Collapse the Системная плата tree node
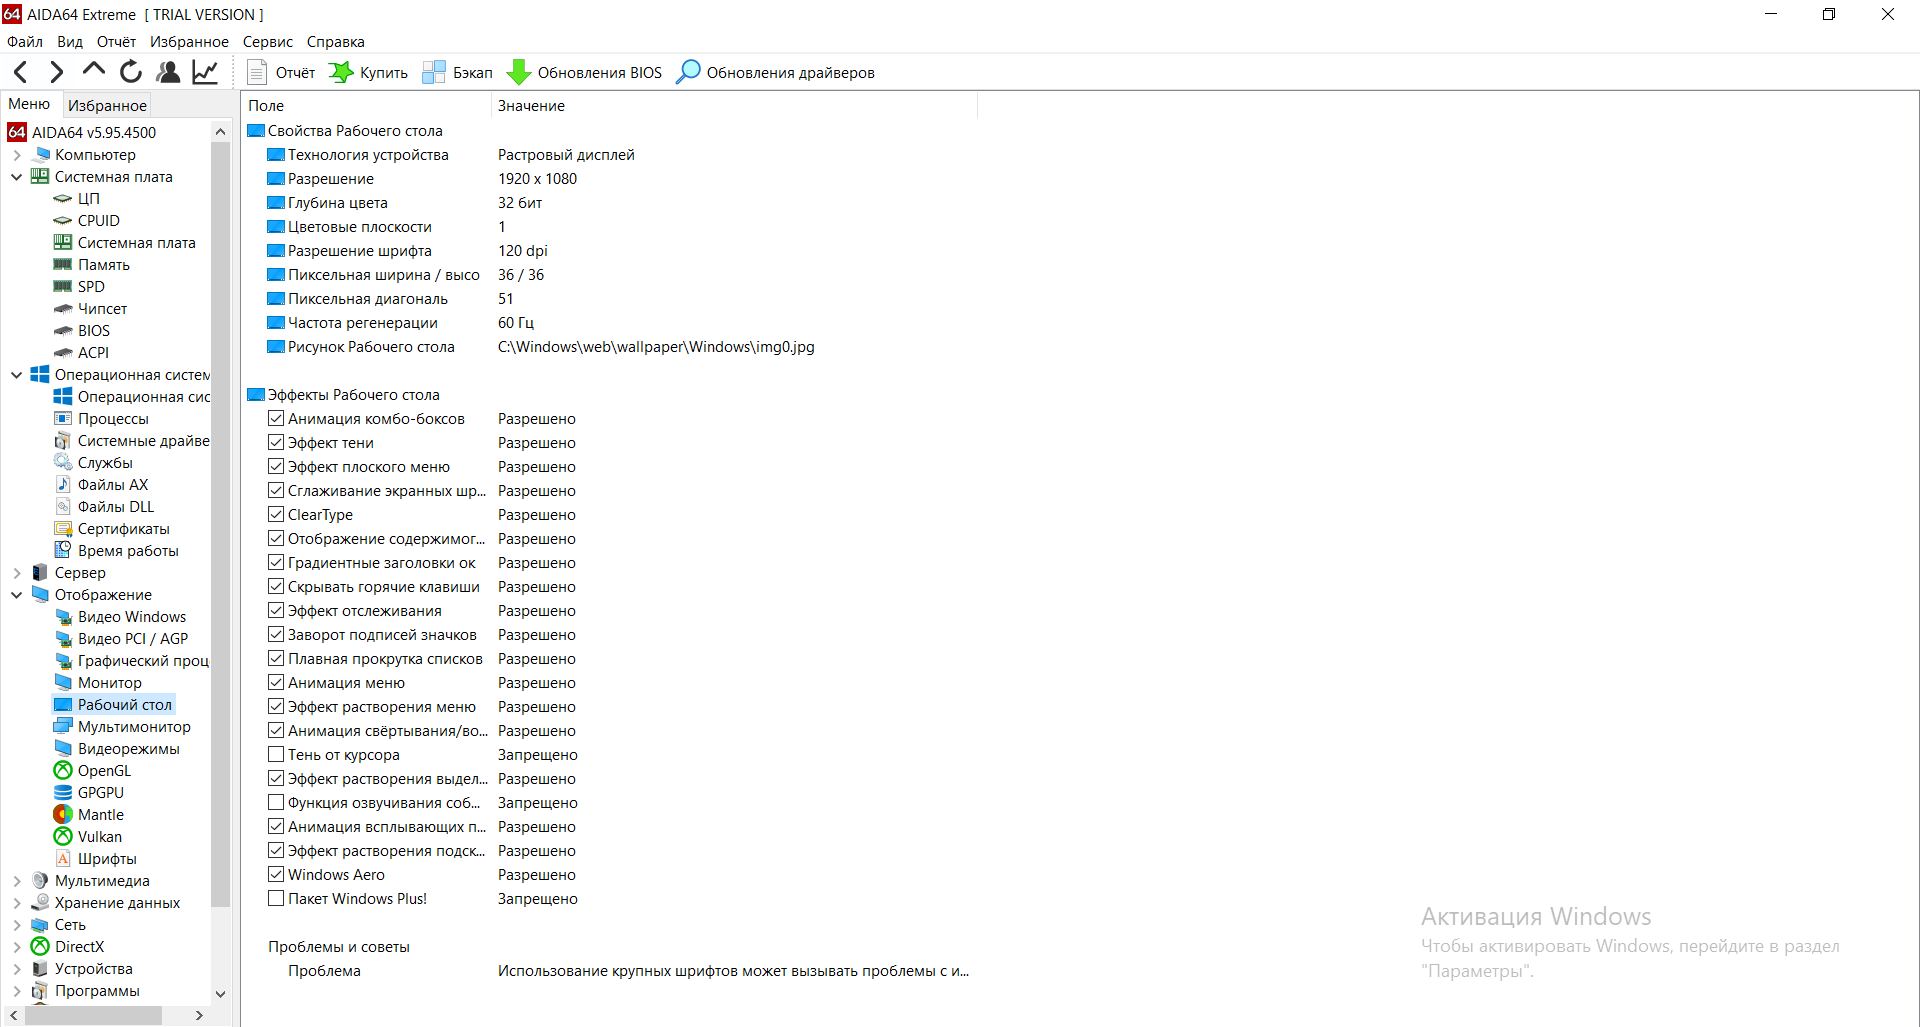 [x=17, y=177]
